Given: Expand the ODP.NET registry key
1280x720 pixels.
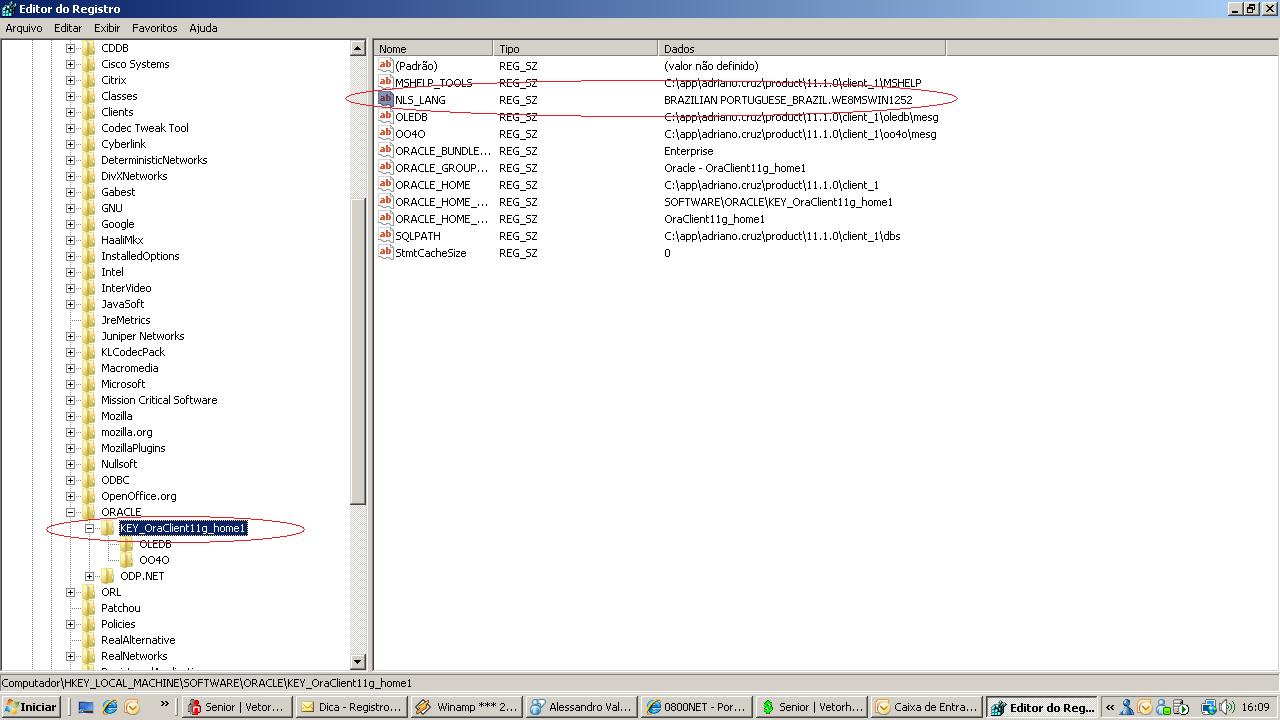Looking at the screenshot, I should 89,576.
